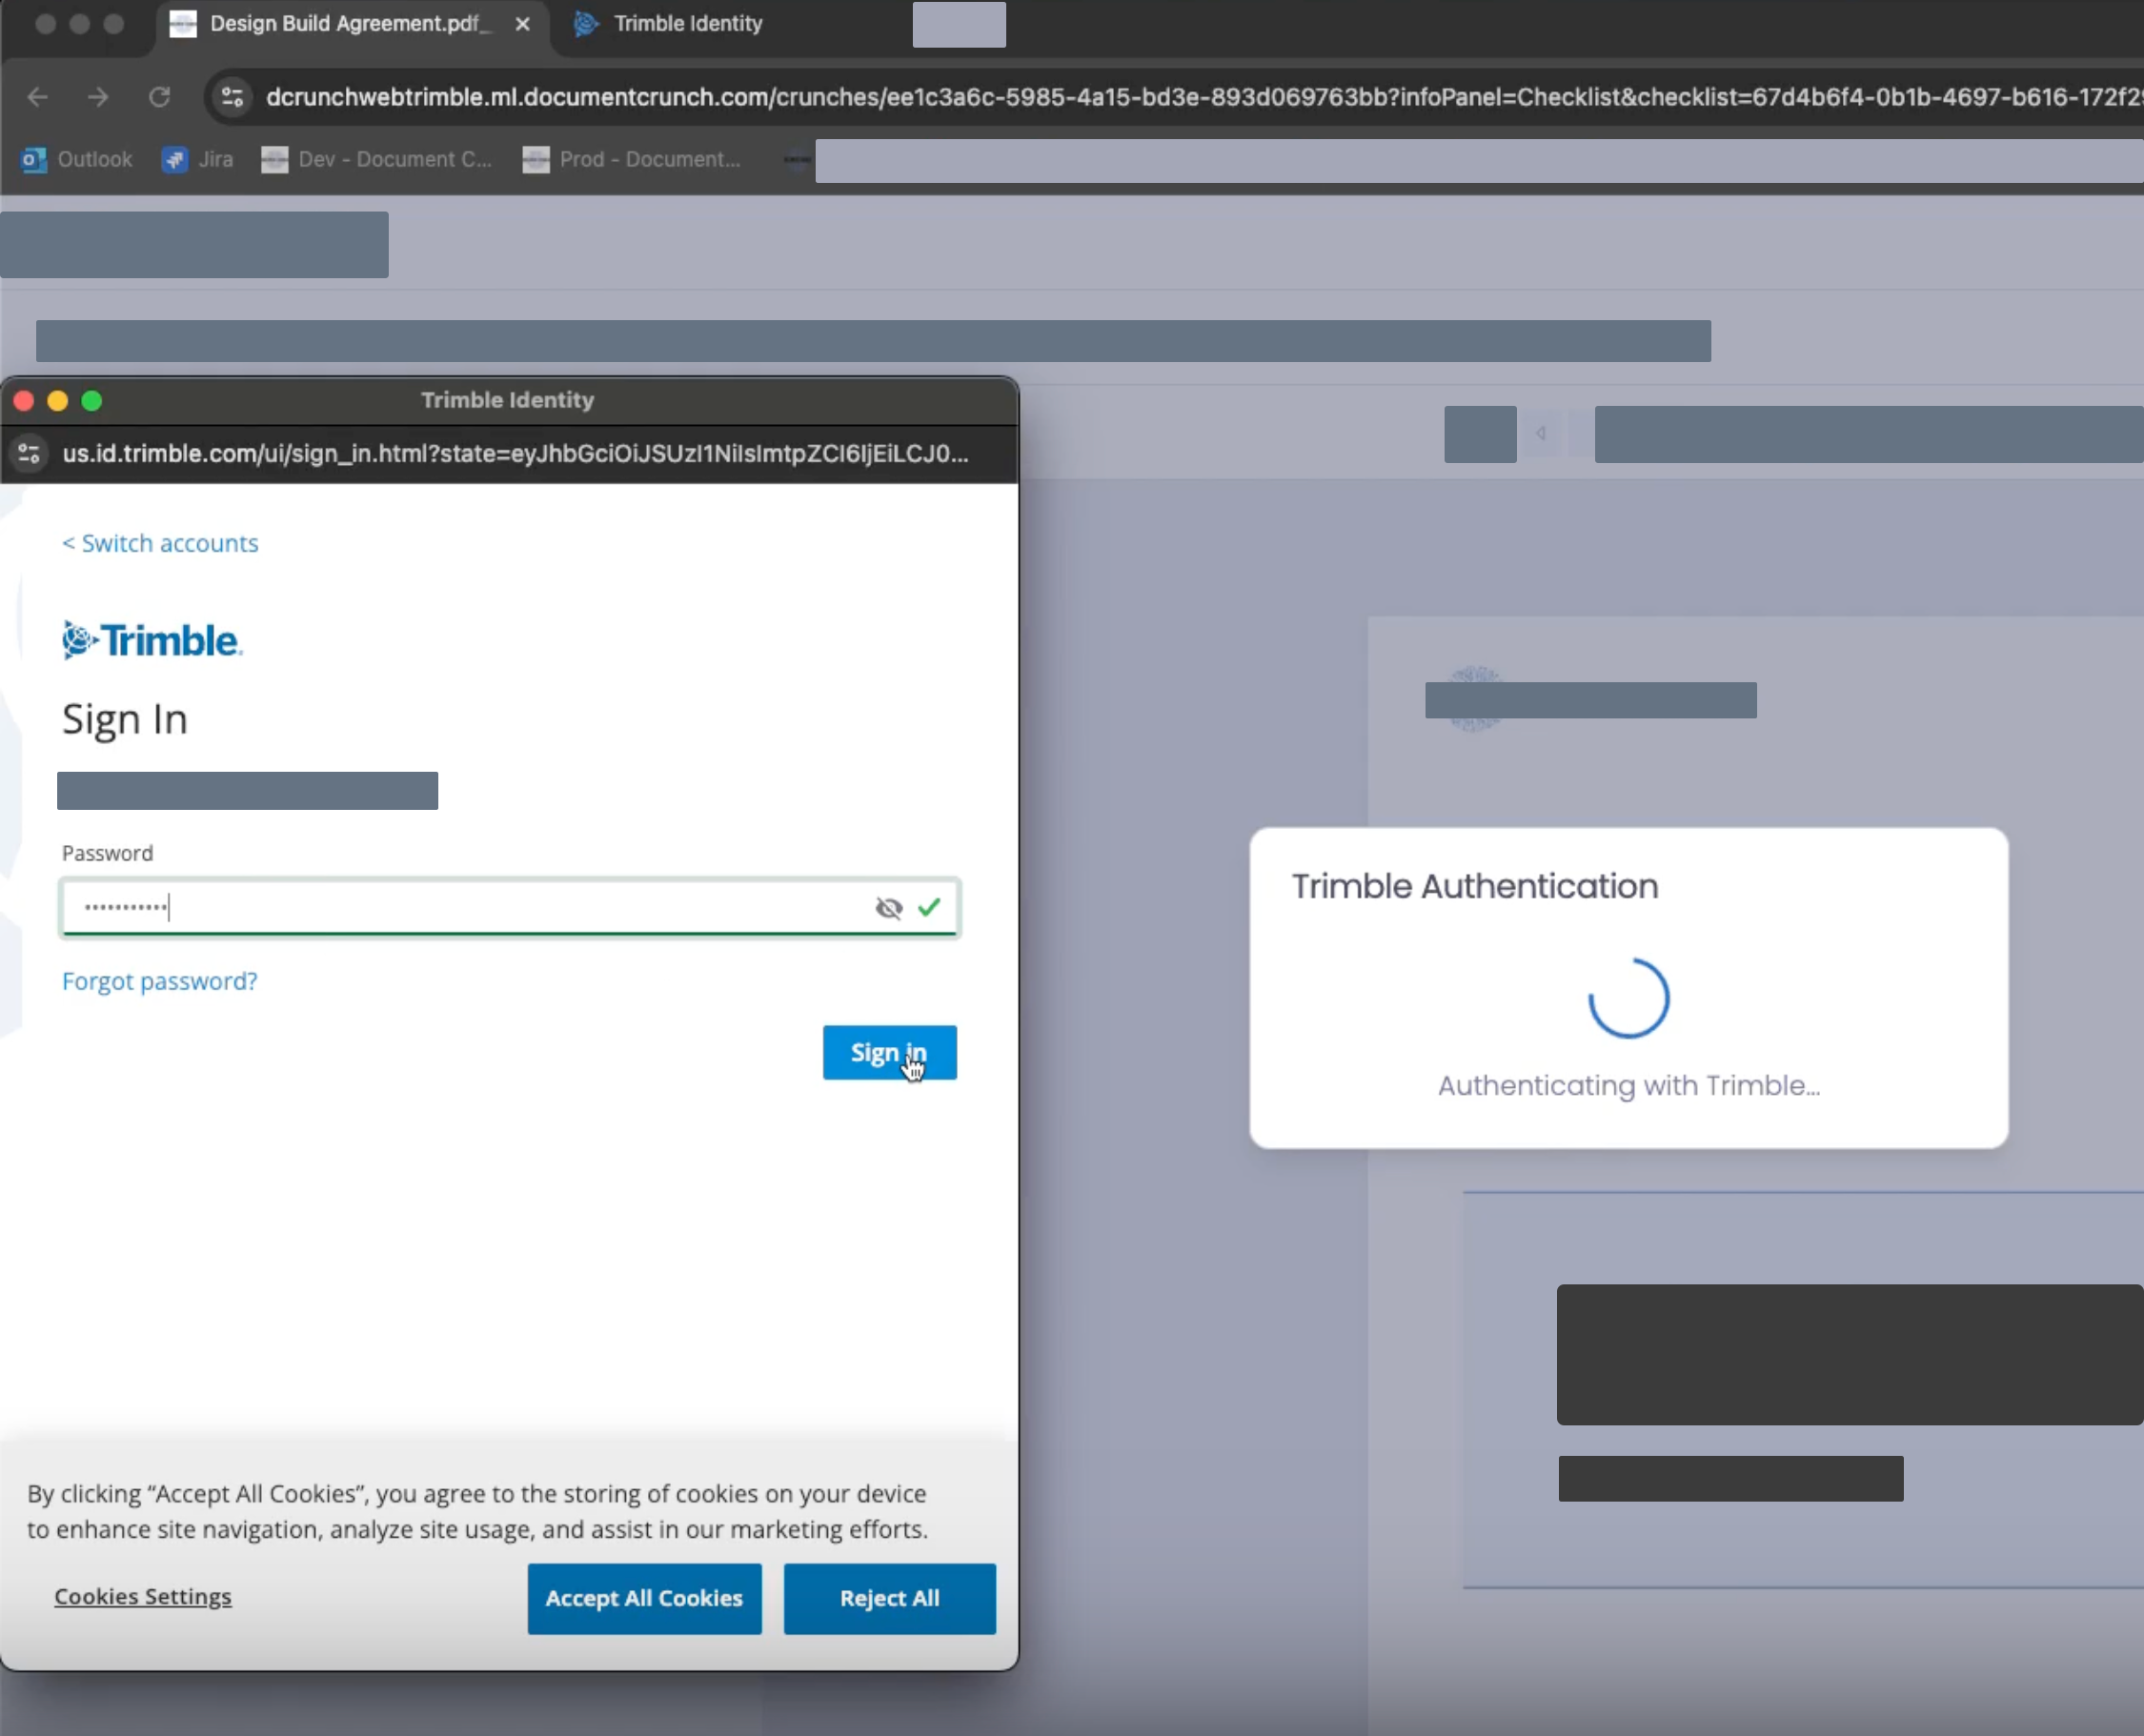Open the Outlook bookmark
Viewport: 2144px width, 1736px height.
(77, 160)
